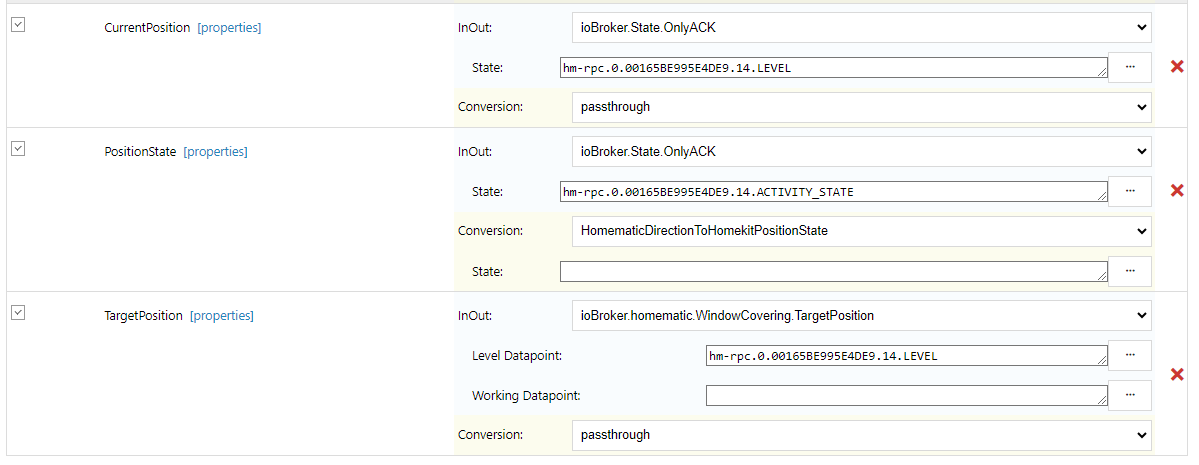The image size is (1199, 465).
Task: Open the TargetPosition passthrough conversion dropdown
Action: tap(861, 435)
